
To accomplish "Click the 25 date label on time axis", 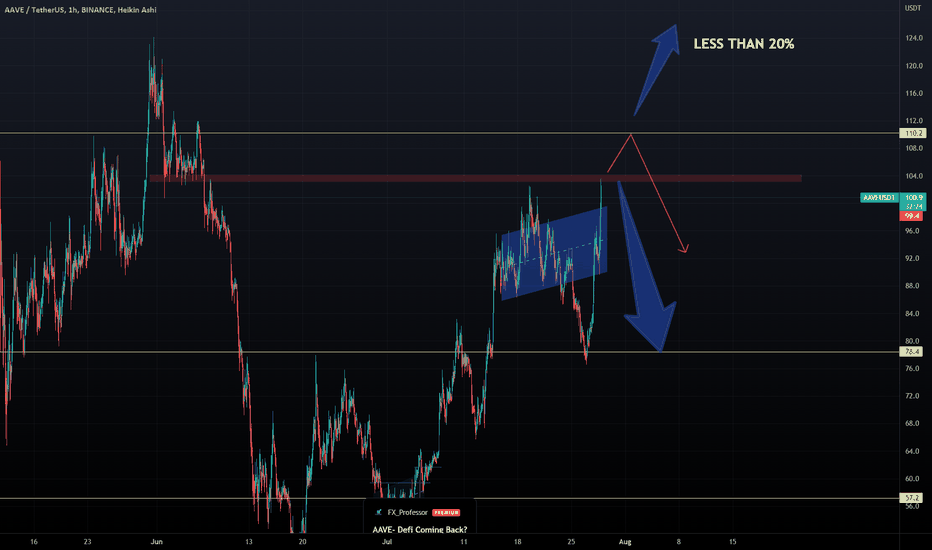I will [571, 542].
